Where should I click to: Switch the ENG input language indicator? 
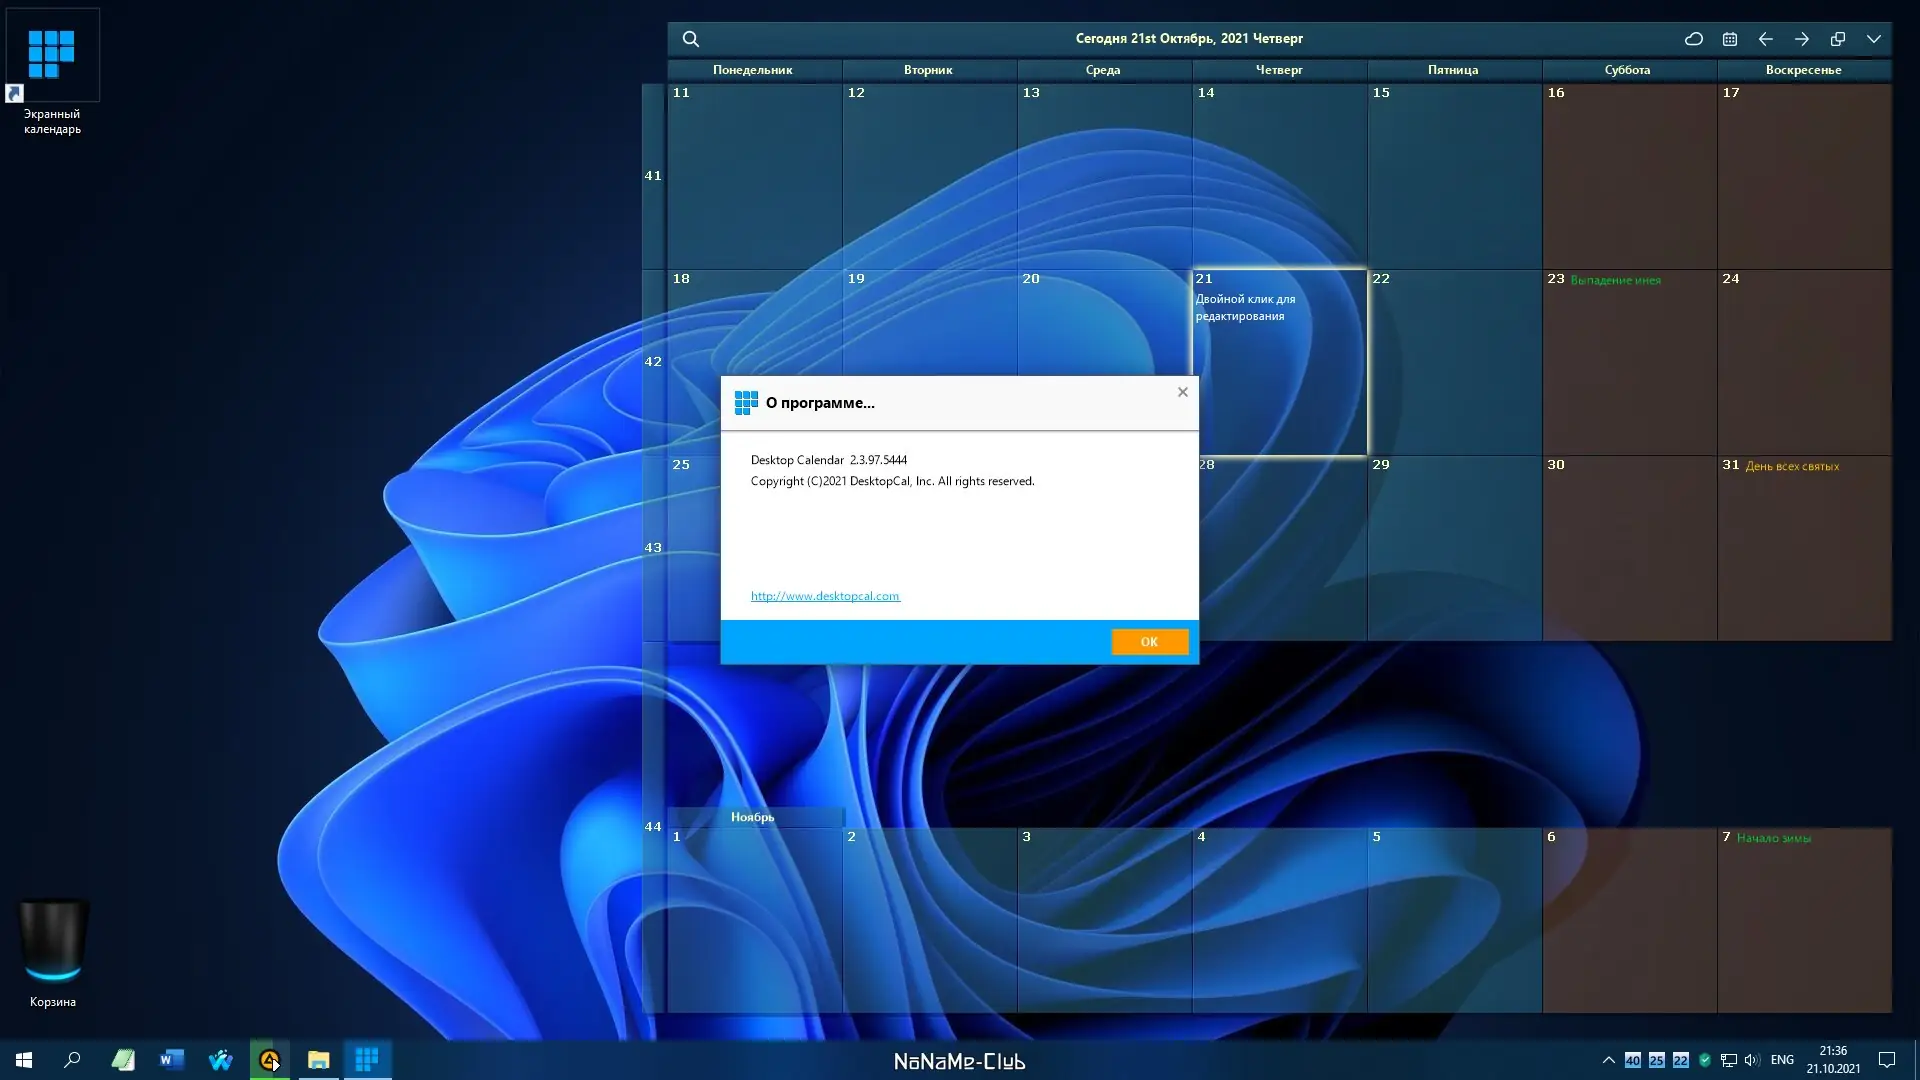pyautogui.click(x=1781, y=1060)
